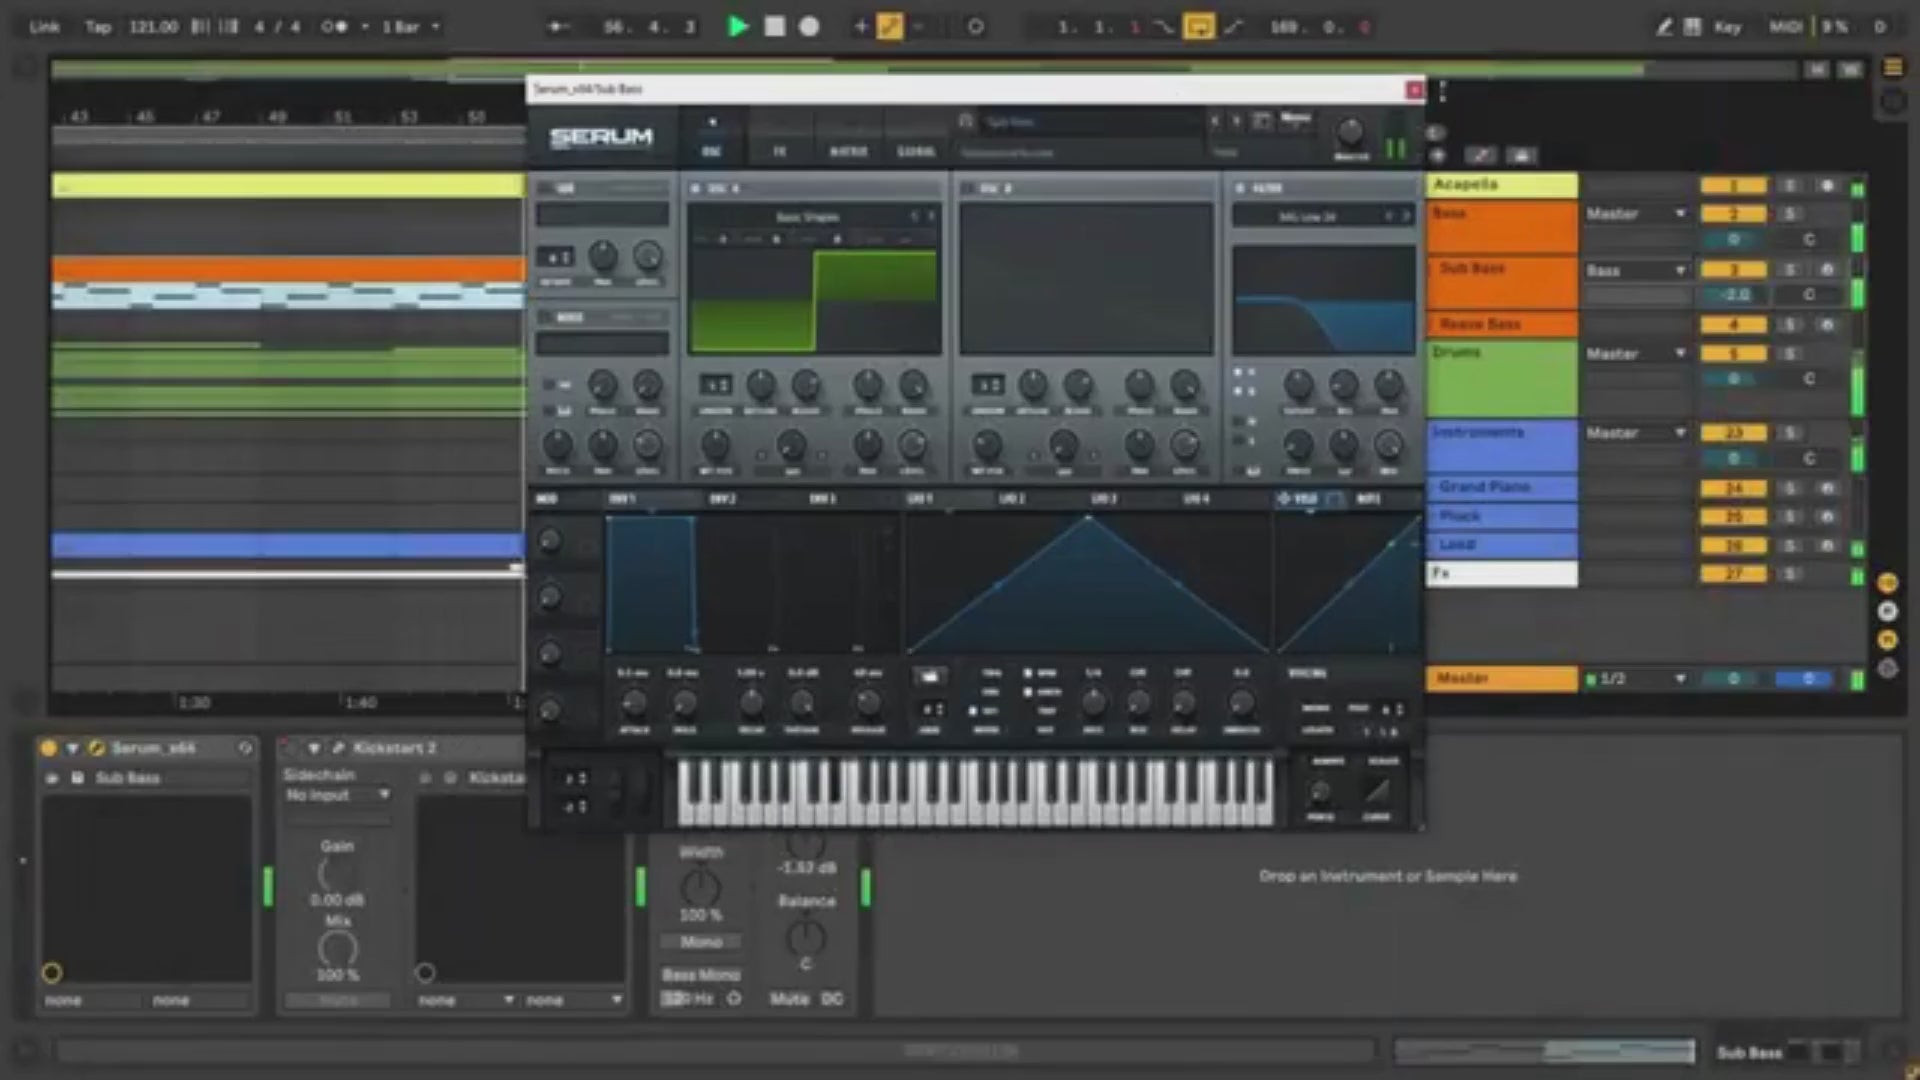
Task: Arm the Arrangement Record button
Action: [x=809, y=27]
